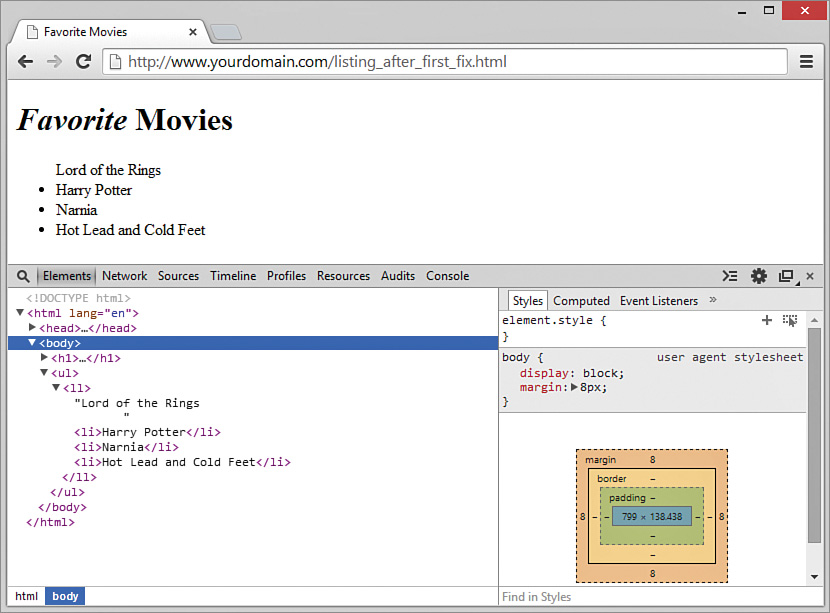
Task: Toggle the console drawer open
Action: pos(729,276)
